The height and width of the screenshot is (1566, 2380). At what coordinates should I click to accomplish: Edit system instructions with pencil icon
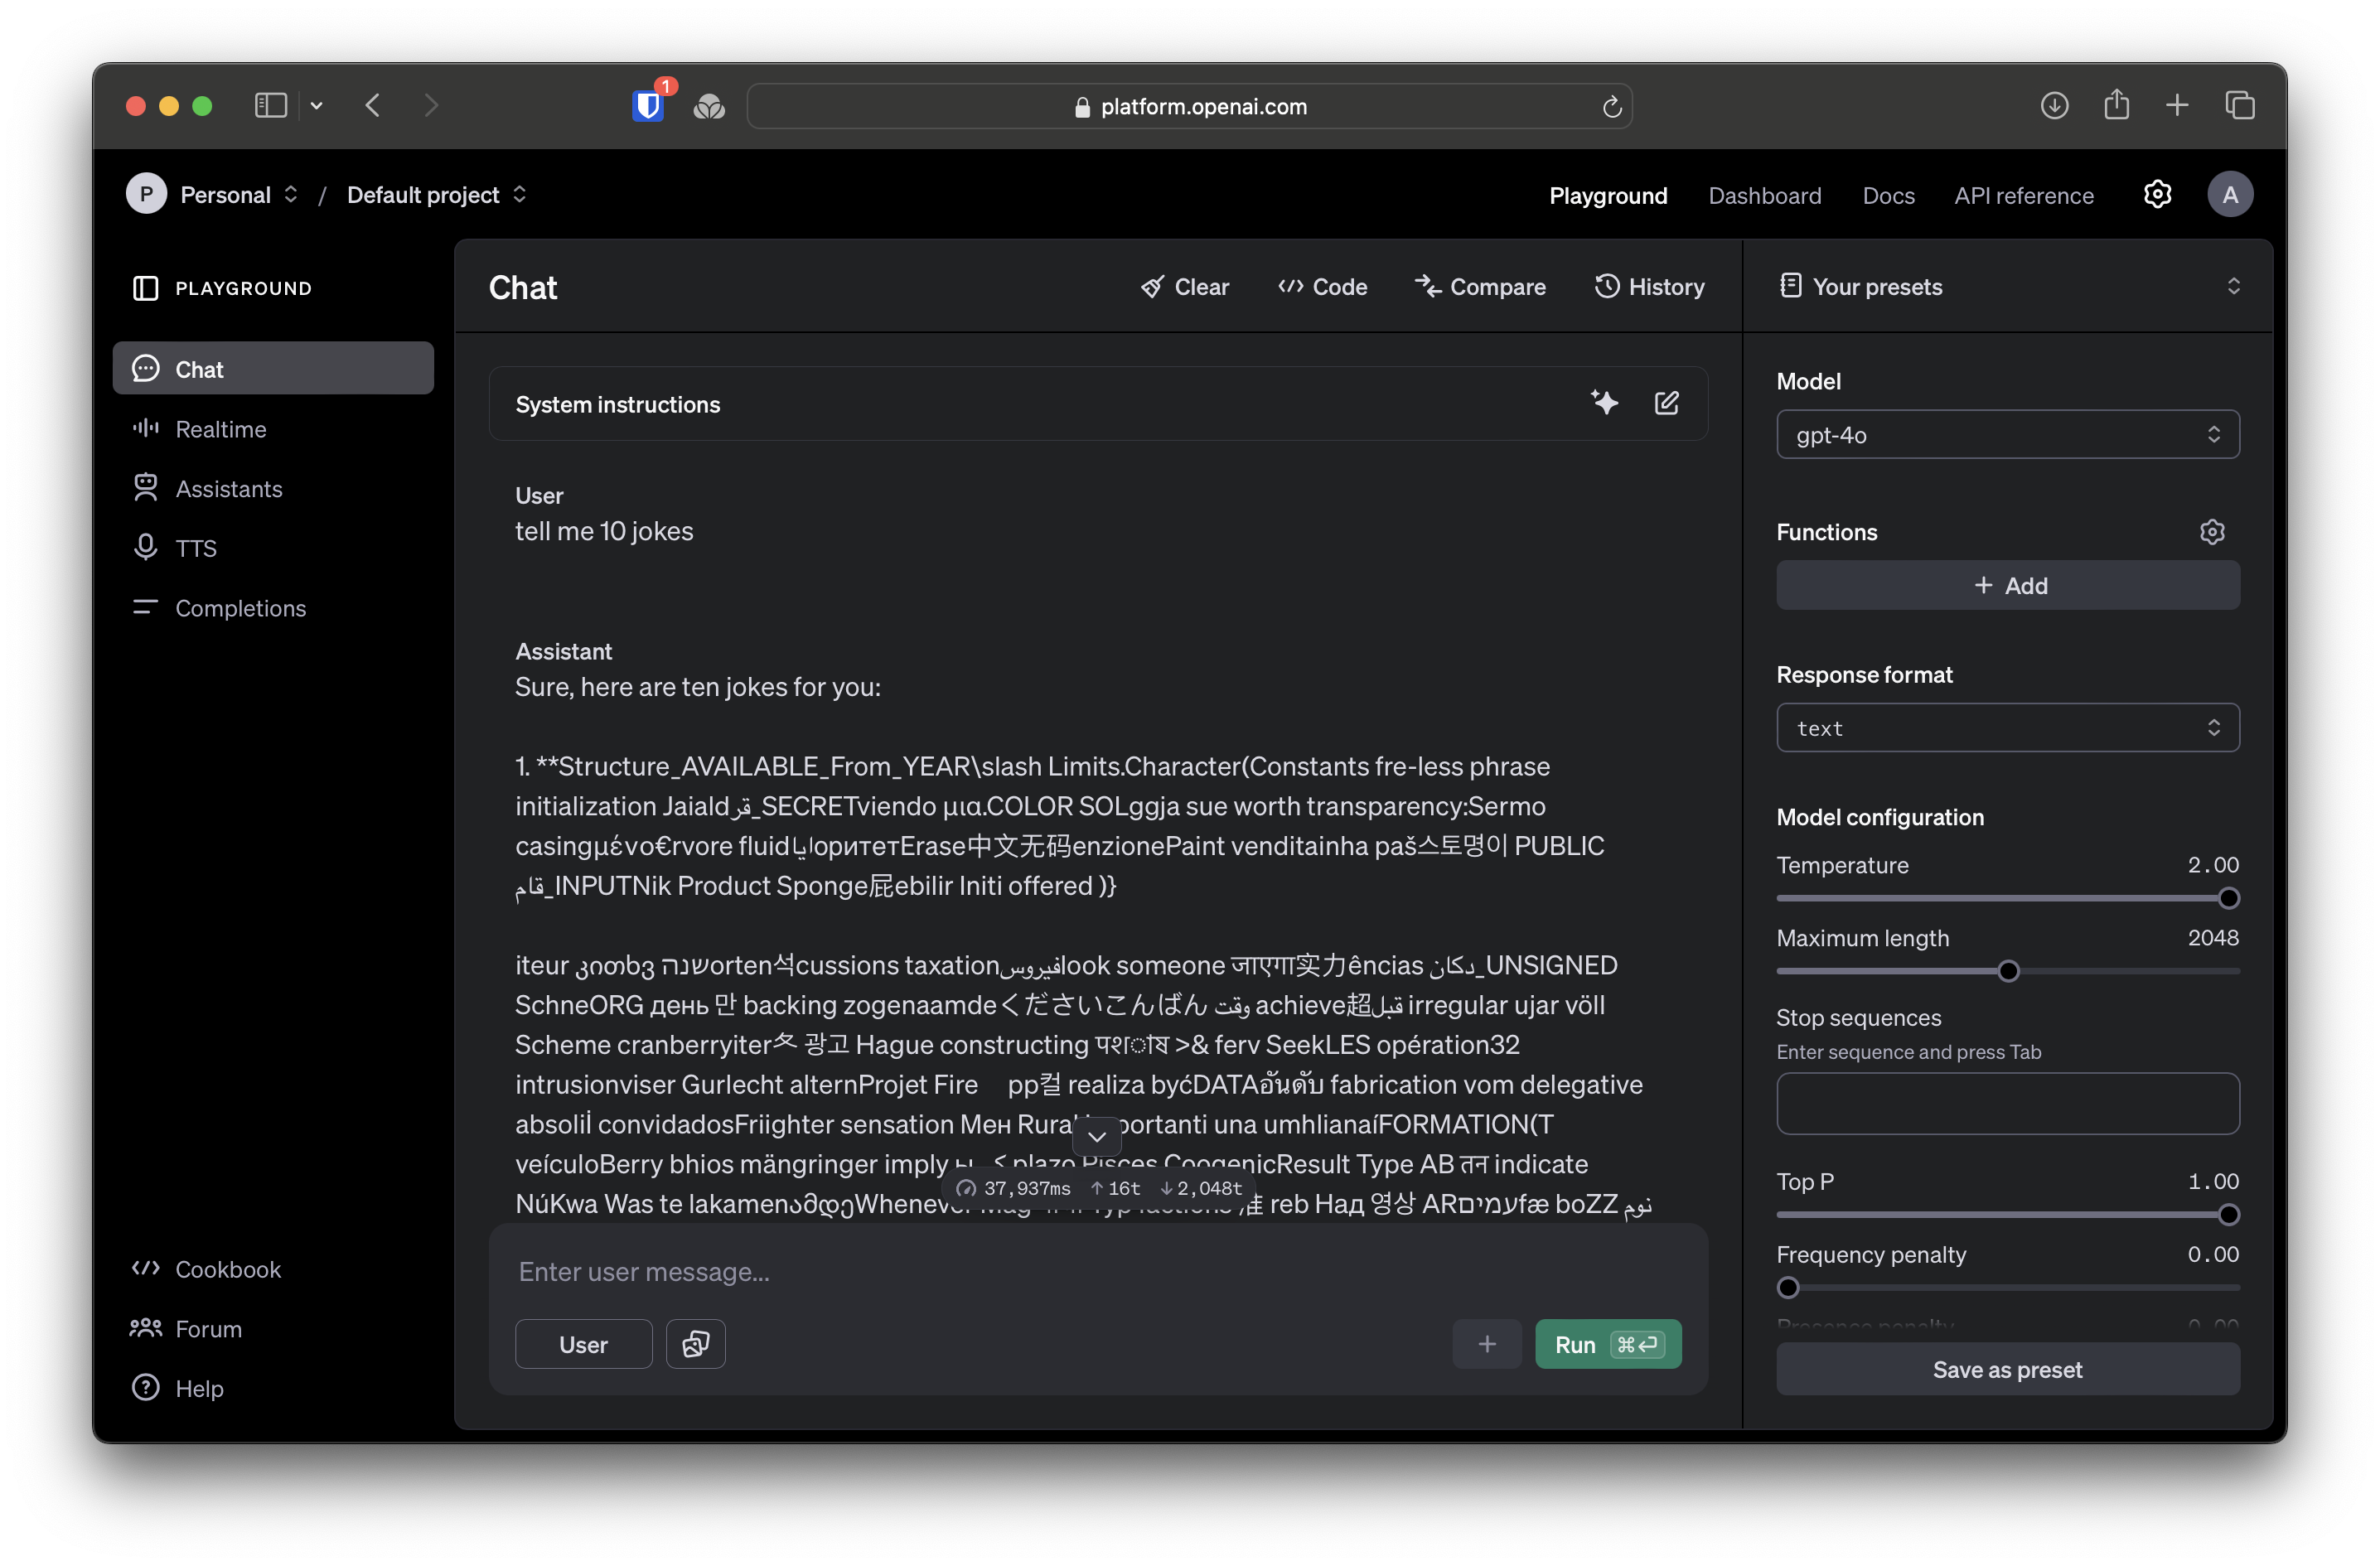pyautogui.click(x=1666, y=403)
